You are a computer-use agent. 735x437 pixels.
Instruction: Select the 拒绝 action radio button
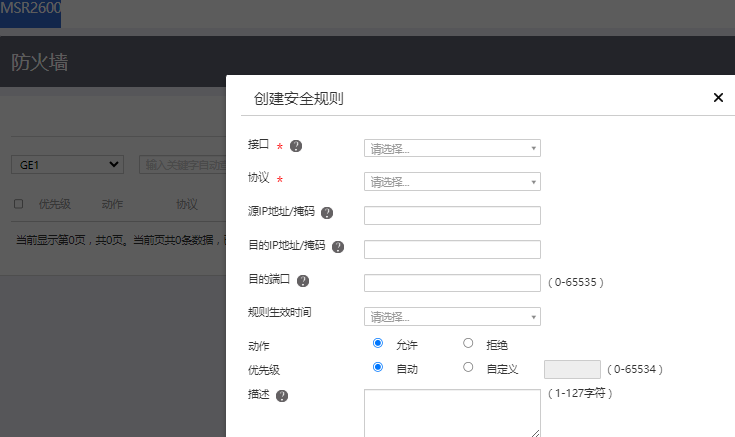(x=468, y=343)
